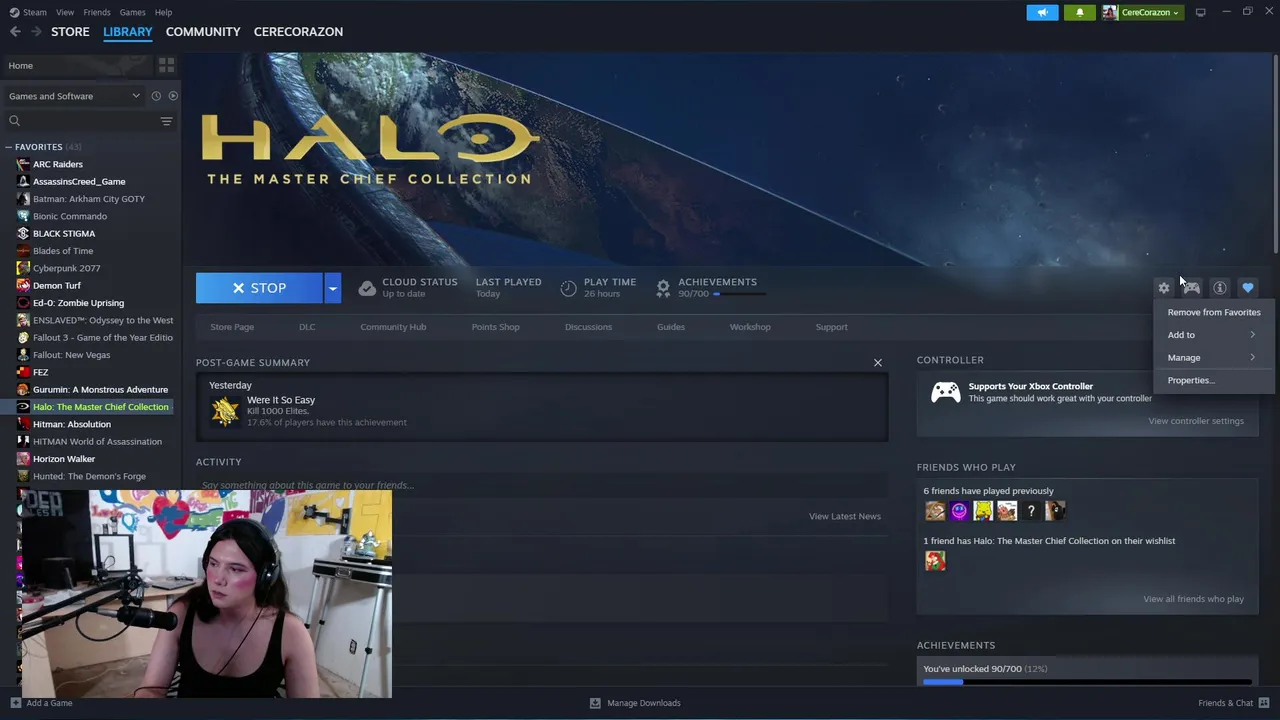Screen dimensions: 1280x720
Task: Click the Manage Downloads icon
Action: pos(595,703)
